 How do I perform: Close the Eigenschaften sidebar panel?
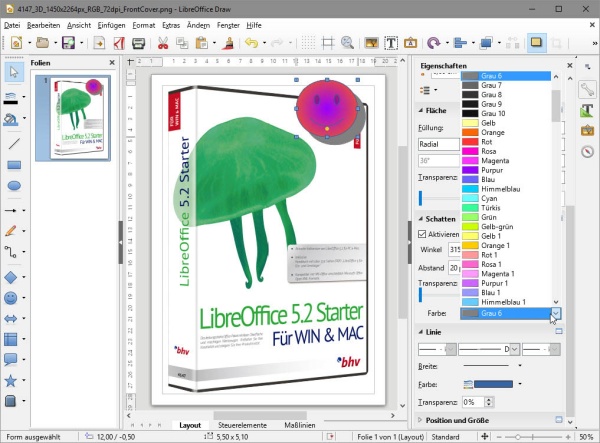tap(570, 65)
